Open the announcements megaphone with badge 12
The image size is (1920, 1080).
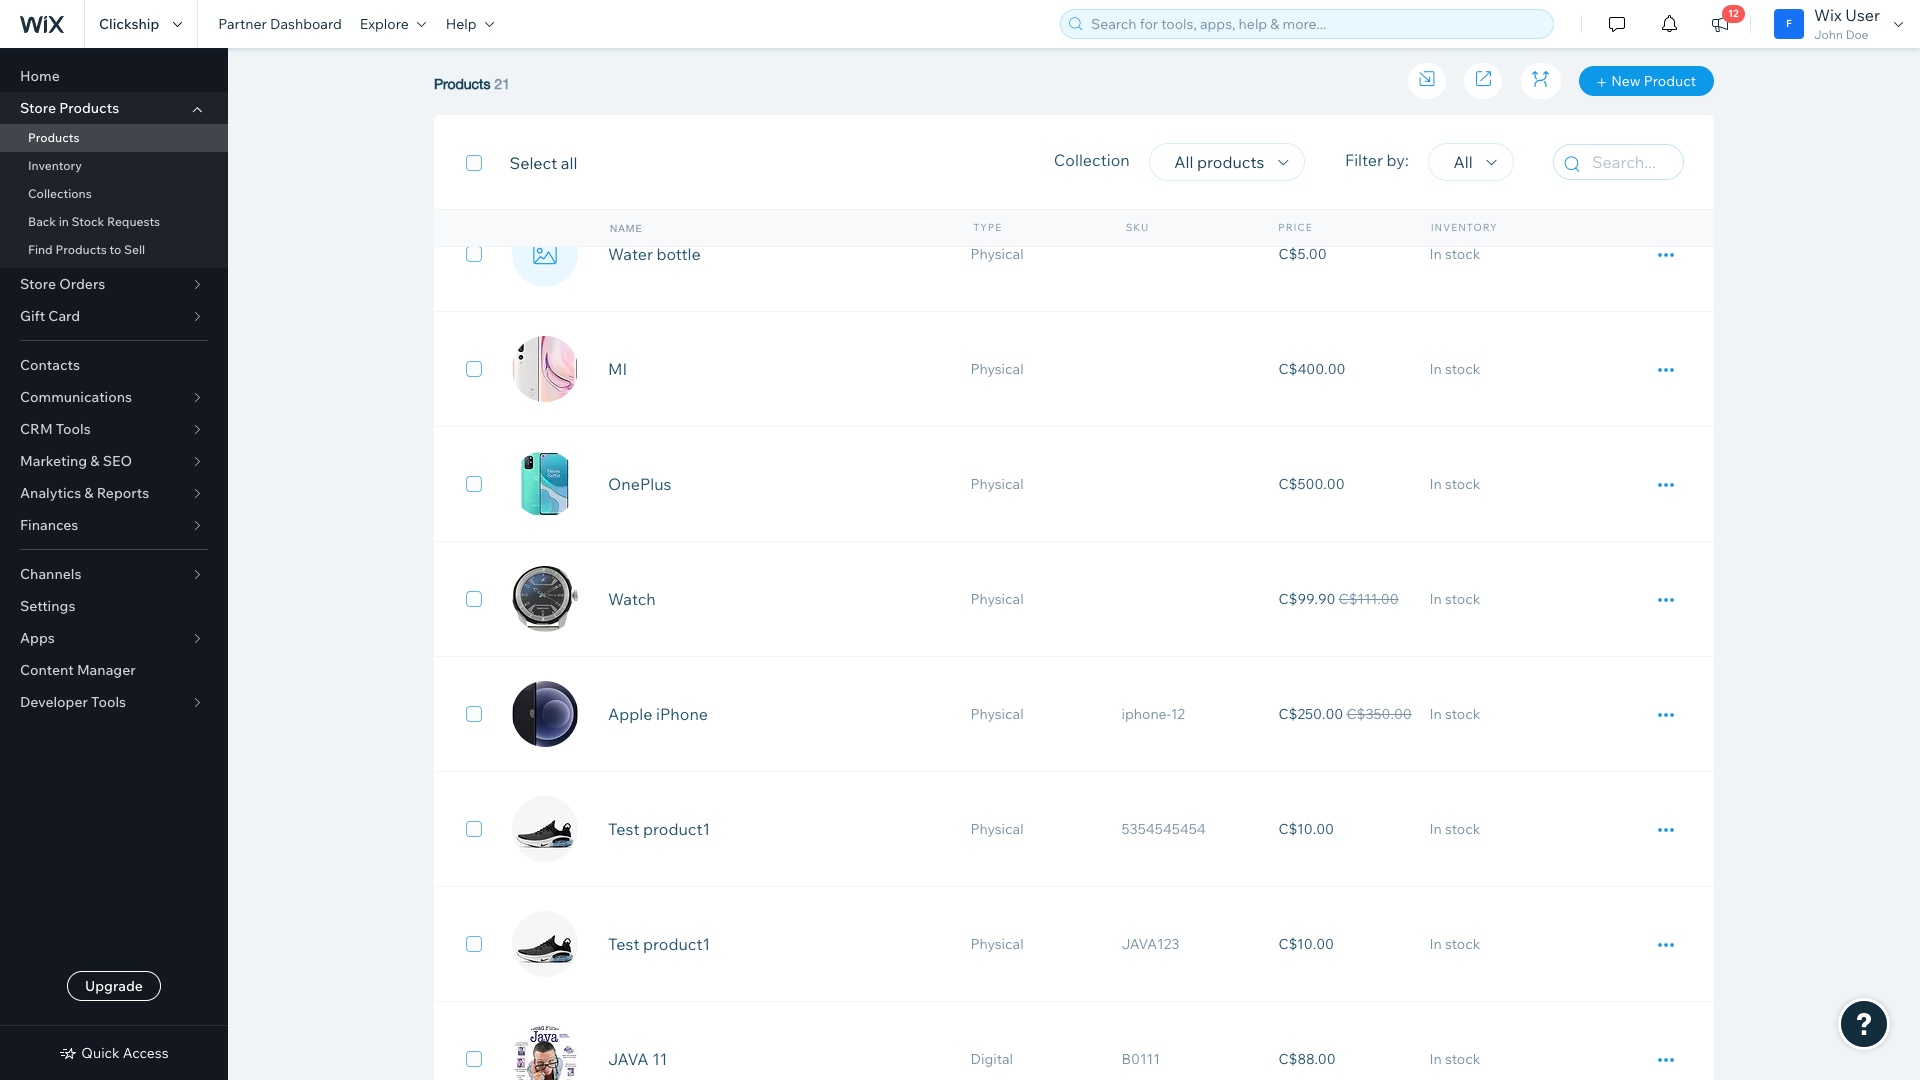pyautogui.click(x=1720, y=24)
